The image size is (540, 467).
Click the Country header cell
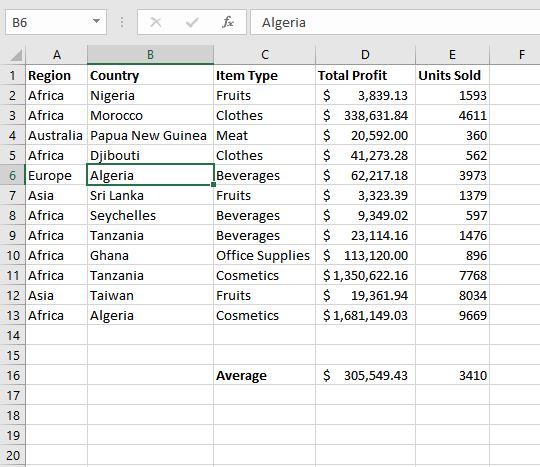point(150,75)
